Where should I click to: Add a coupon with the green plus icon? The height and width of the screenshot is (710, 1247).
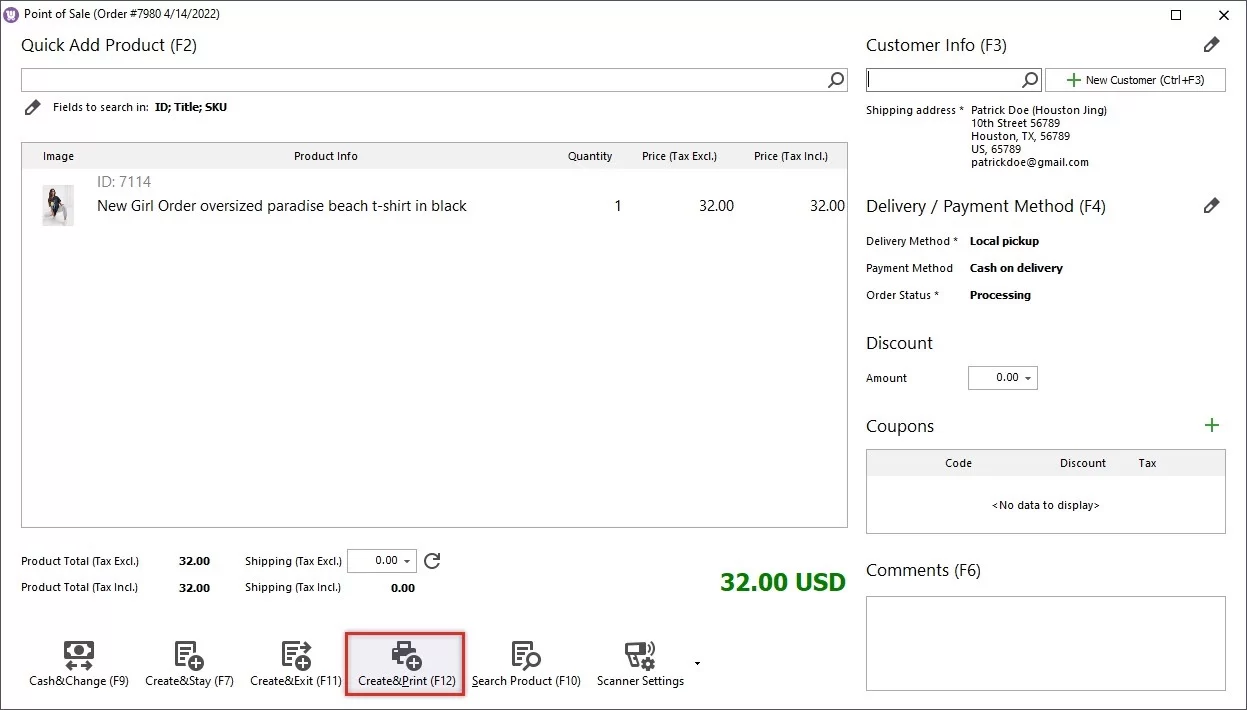pos(1211,425)
